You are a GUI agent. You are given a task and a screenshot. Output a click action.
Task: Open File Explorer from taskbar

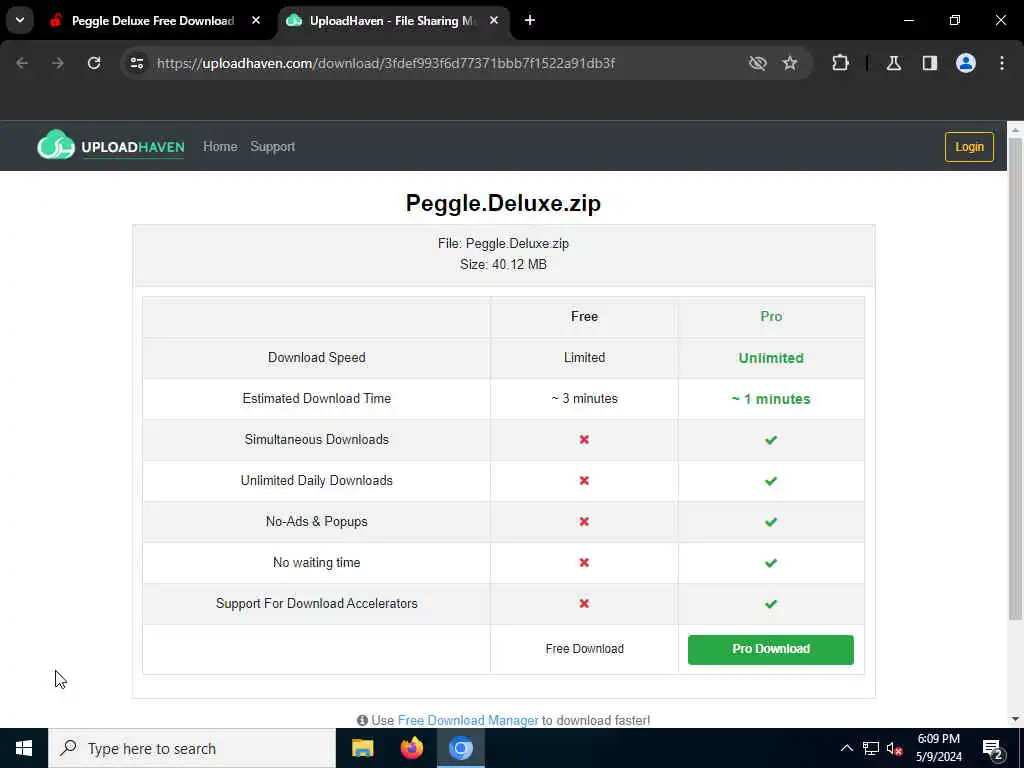click(362, 748)
